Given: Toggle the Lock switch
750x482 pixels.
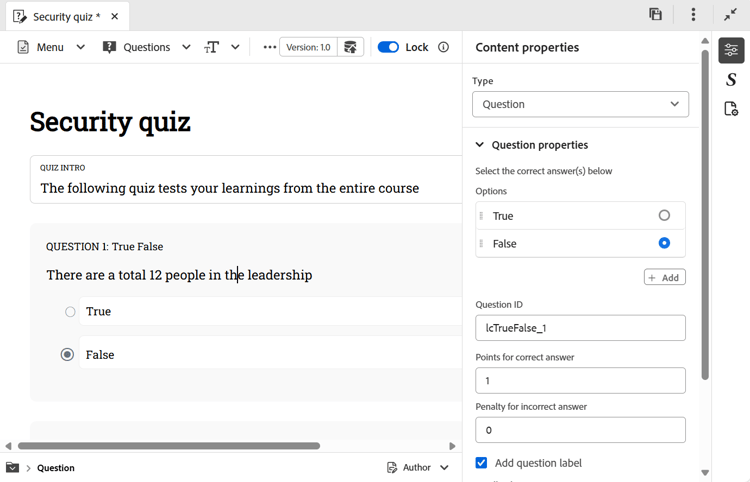Looking at the screenshot, I should tap(388, 47).
